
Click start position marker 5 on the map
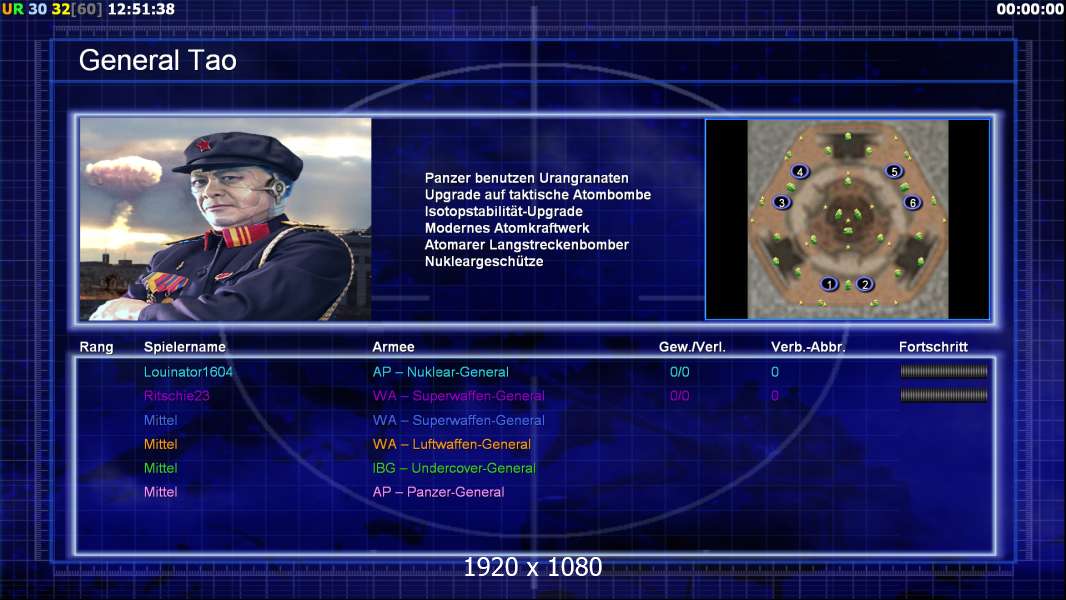[894, 171]
